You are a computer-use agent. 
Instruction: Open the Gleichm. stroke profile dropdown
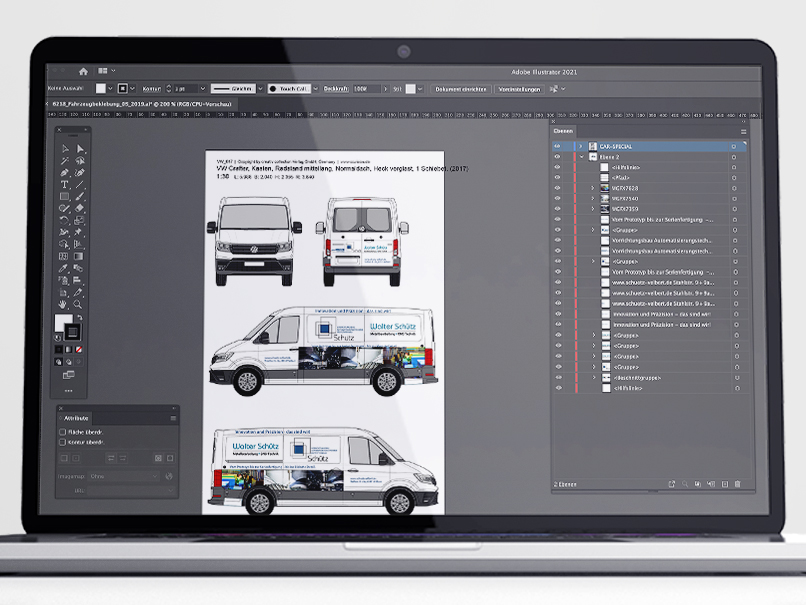(260, 88)
